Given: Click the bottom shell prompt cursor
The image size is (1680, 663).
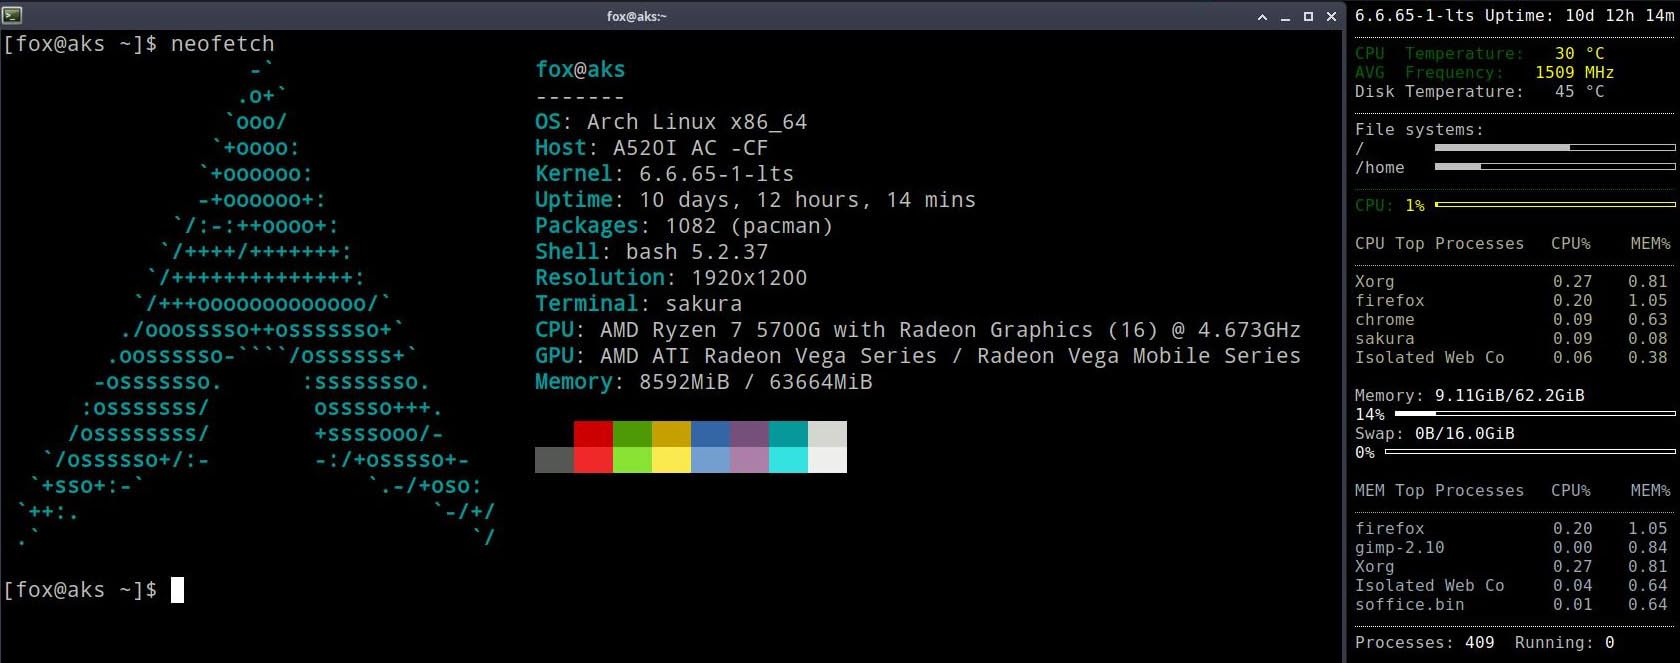Looking at the screenshot, I should (x=177, y=590).
